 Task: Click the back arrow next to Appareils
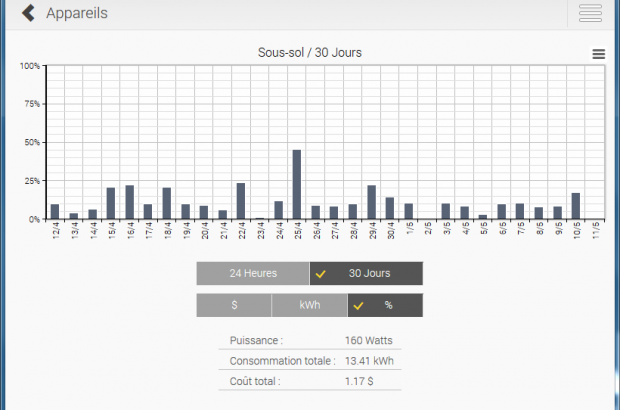(x=28, y=14)
